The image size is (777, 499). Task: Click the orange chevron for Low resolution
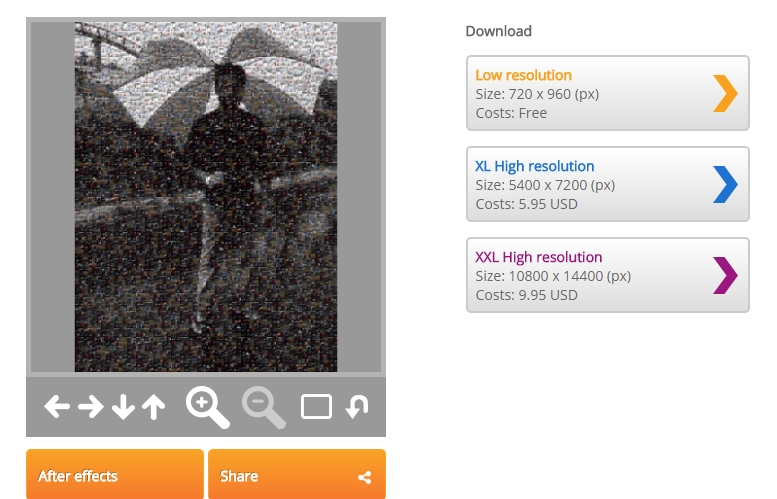click(725, 93)
